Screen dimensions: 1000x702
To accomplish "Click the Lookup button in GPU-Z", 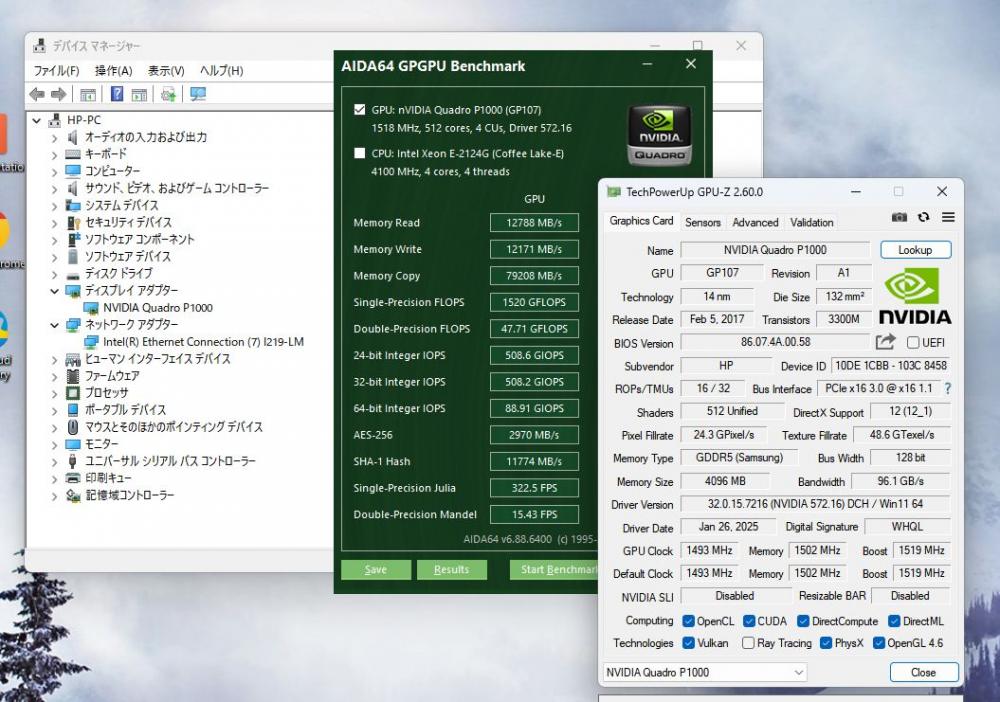I will point(915,250).
